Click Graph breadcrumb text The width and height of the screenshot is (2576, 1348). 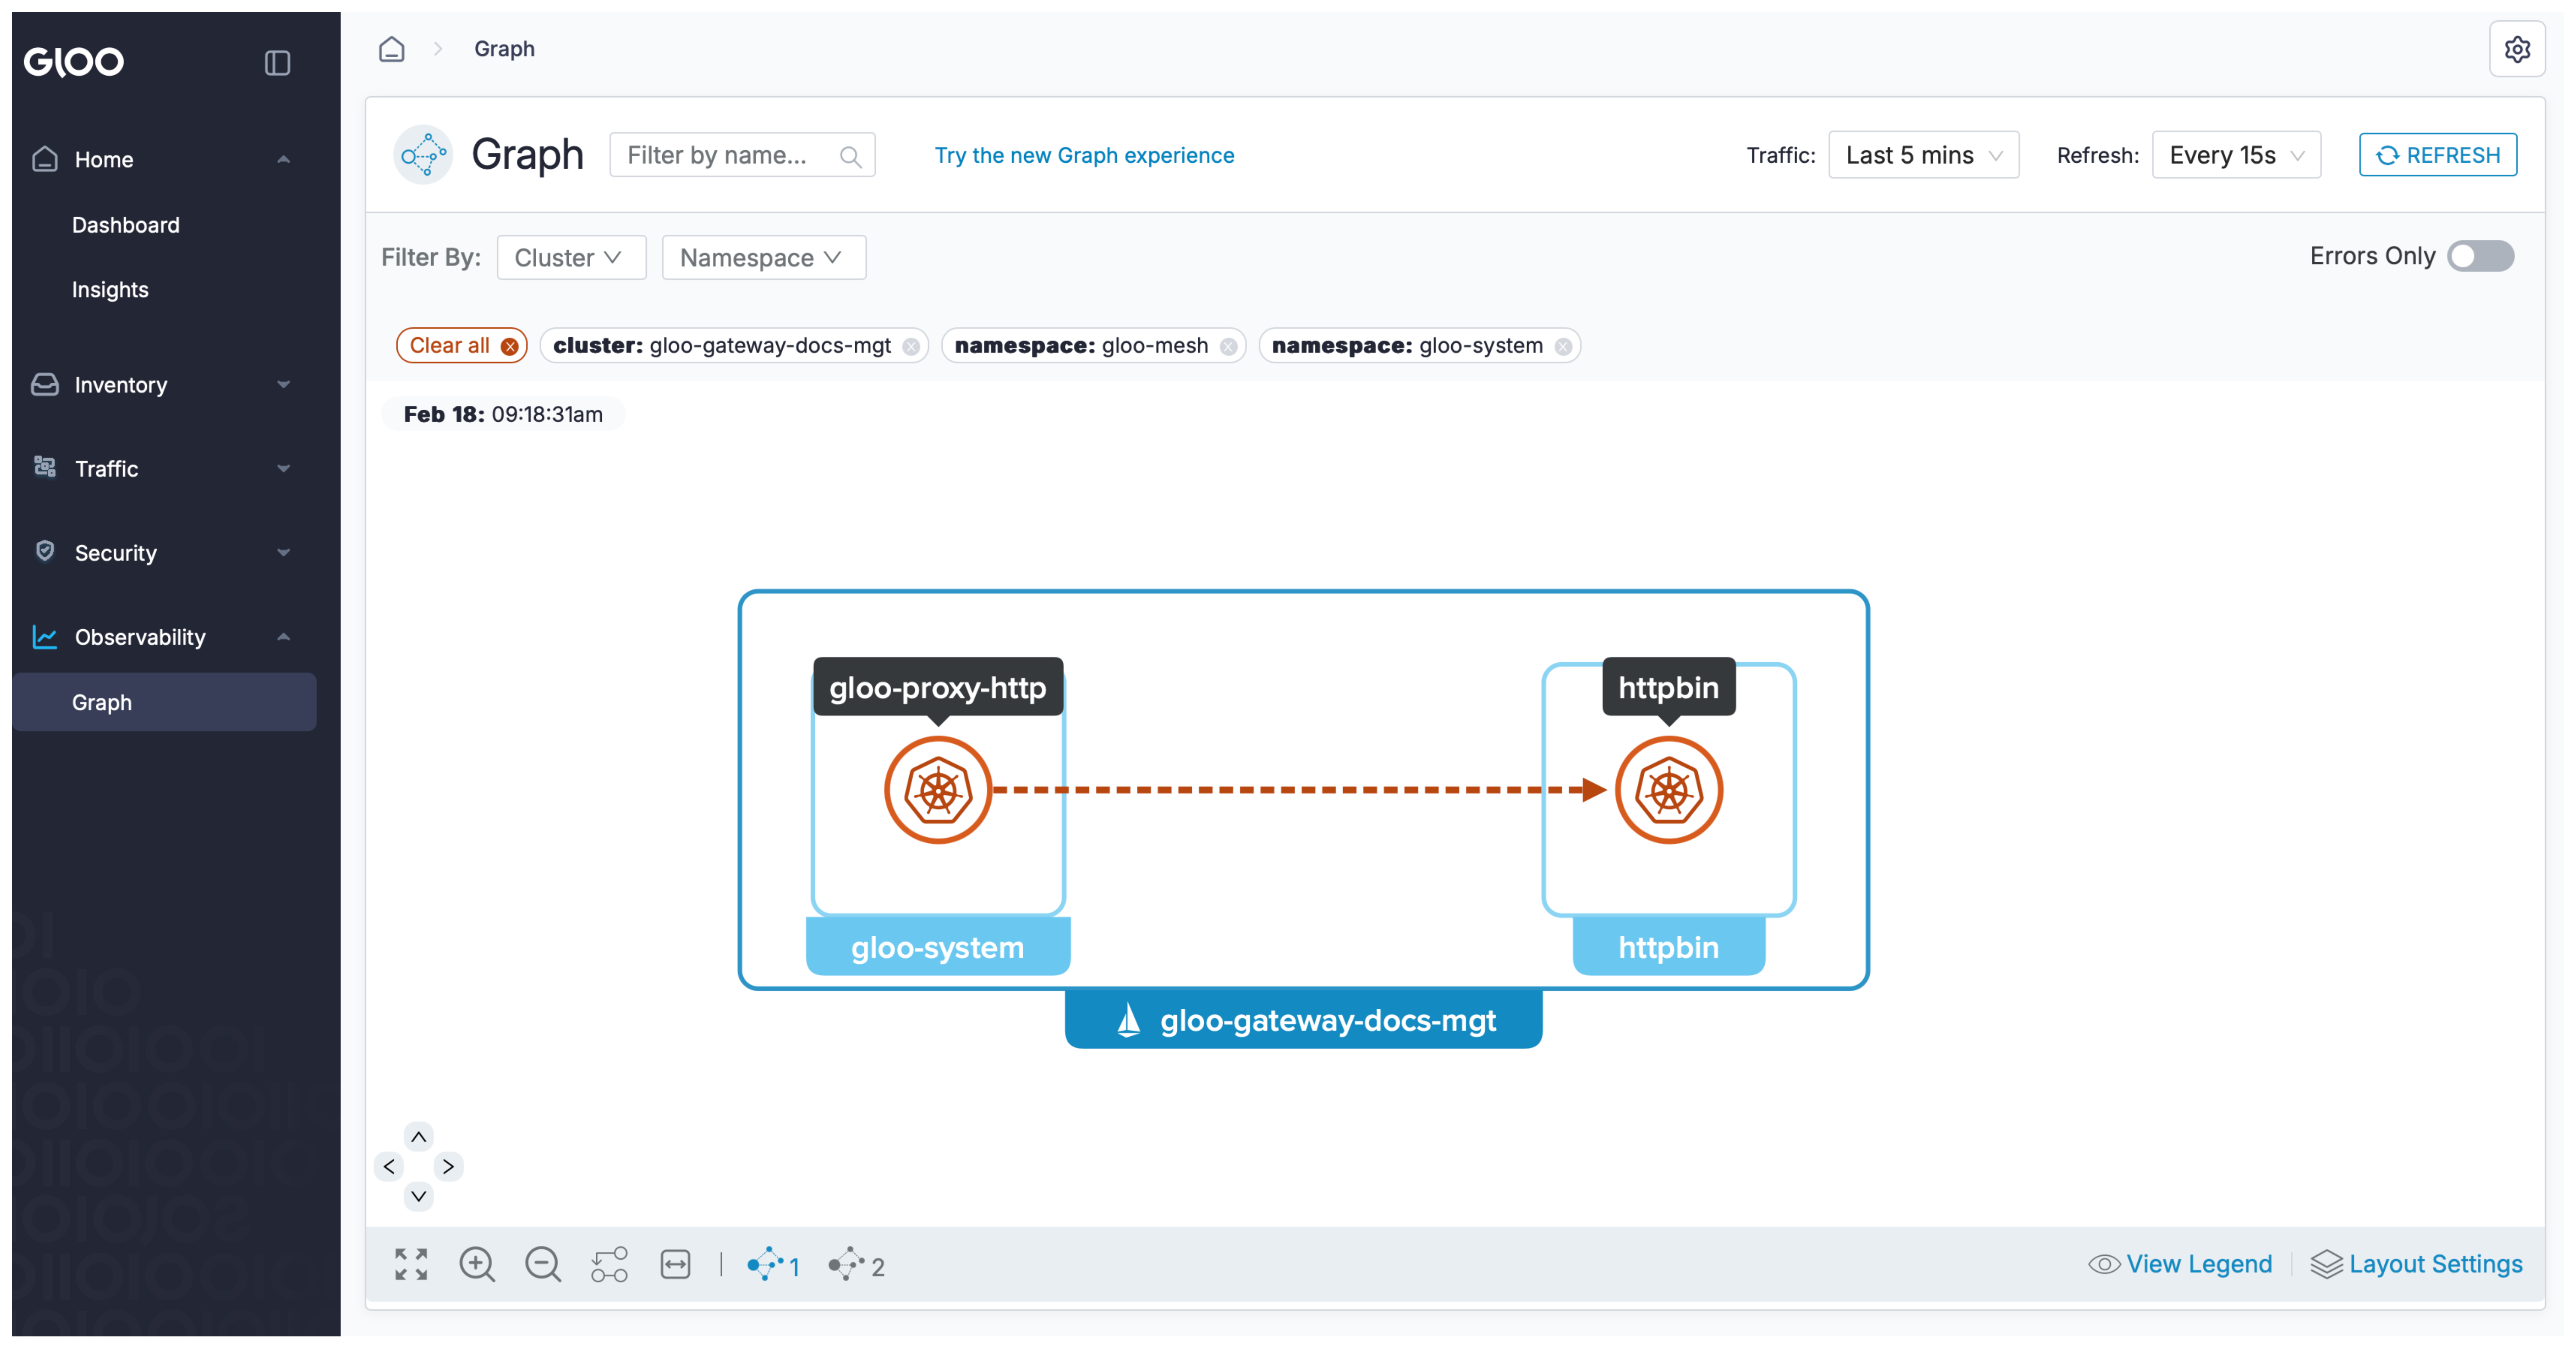click(504, 49)
